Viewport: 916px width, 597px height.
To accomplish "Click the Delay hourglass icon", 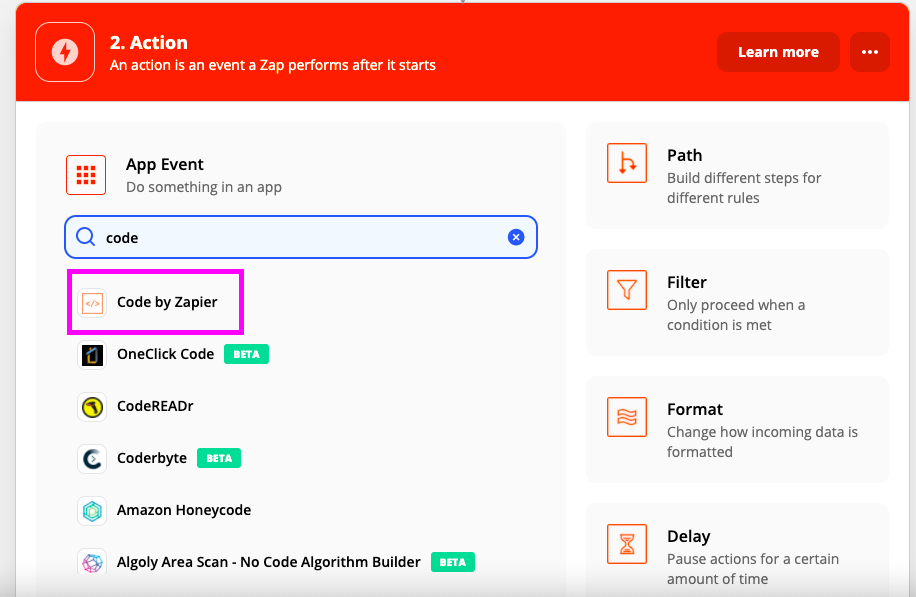I will click(x=627, y=544).
